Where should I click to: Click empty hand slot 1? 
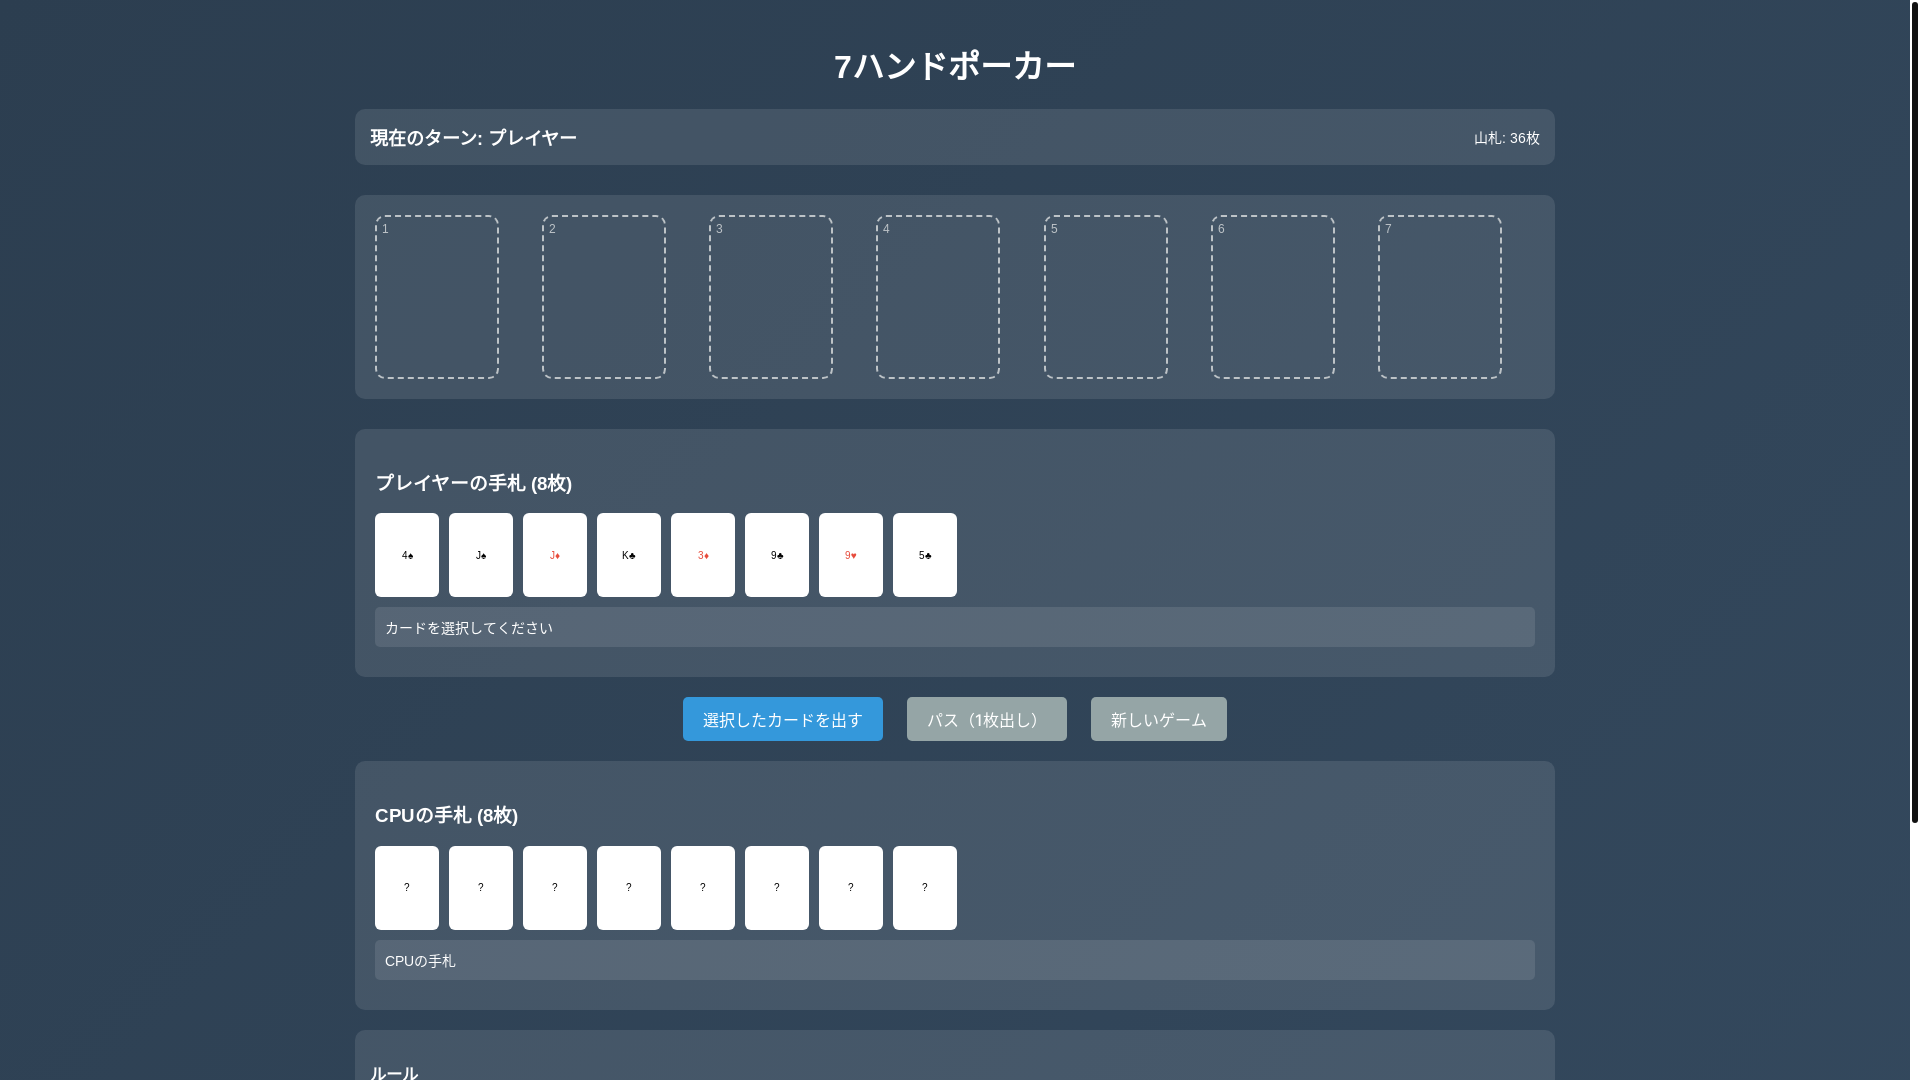point(436,297)
